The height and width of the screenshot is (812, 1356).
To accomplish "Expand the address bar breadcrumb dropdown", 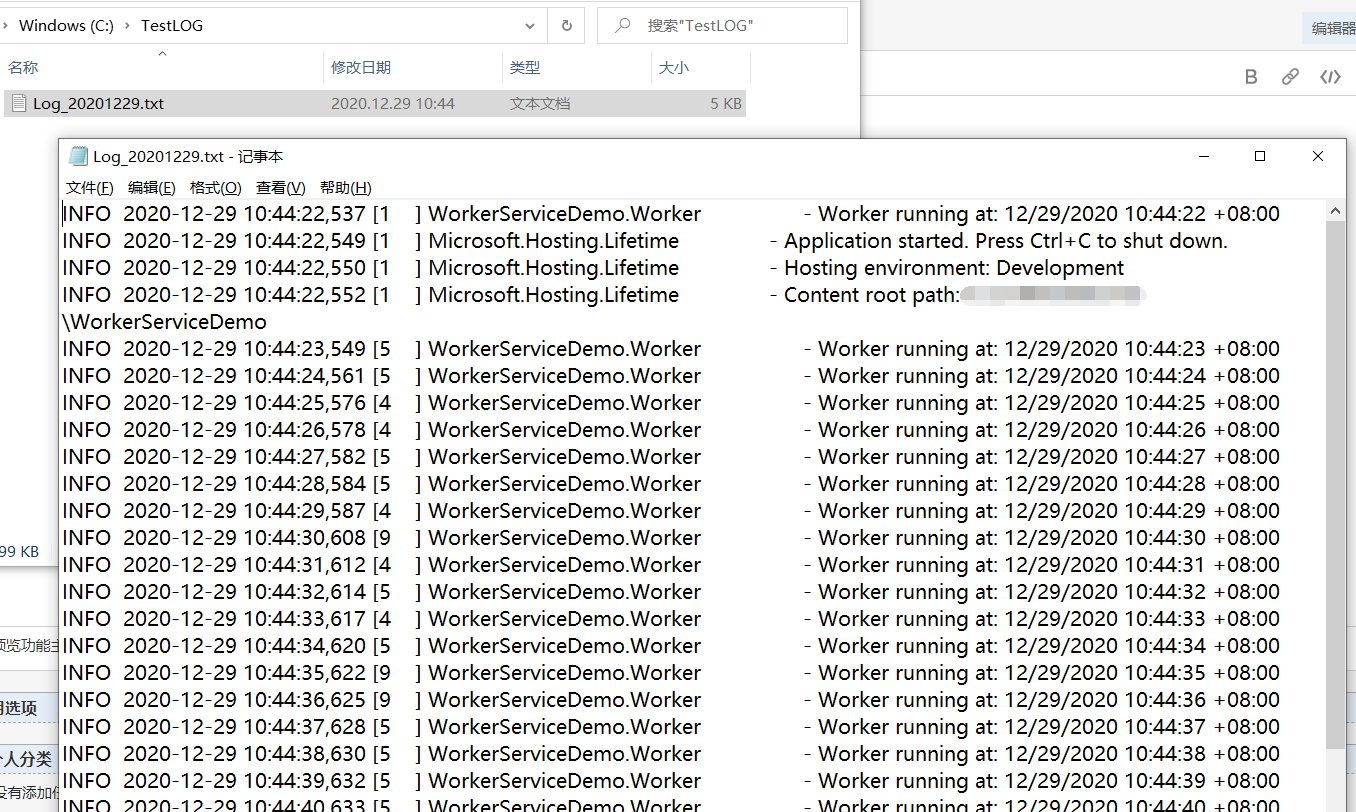I will tap(530, 25).
